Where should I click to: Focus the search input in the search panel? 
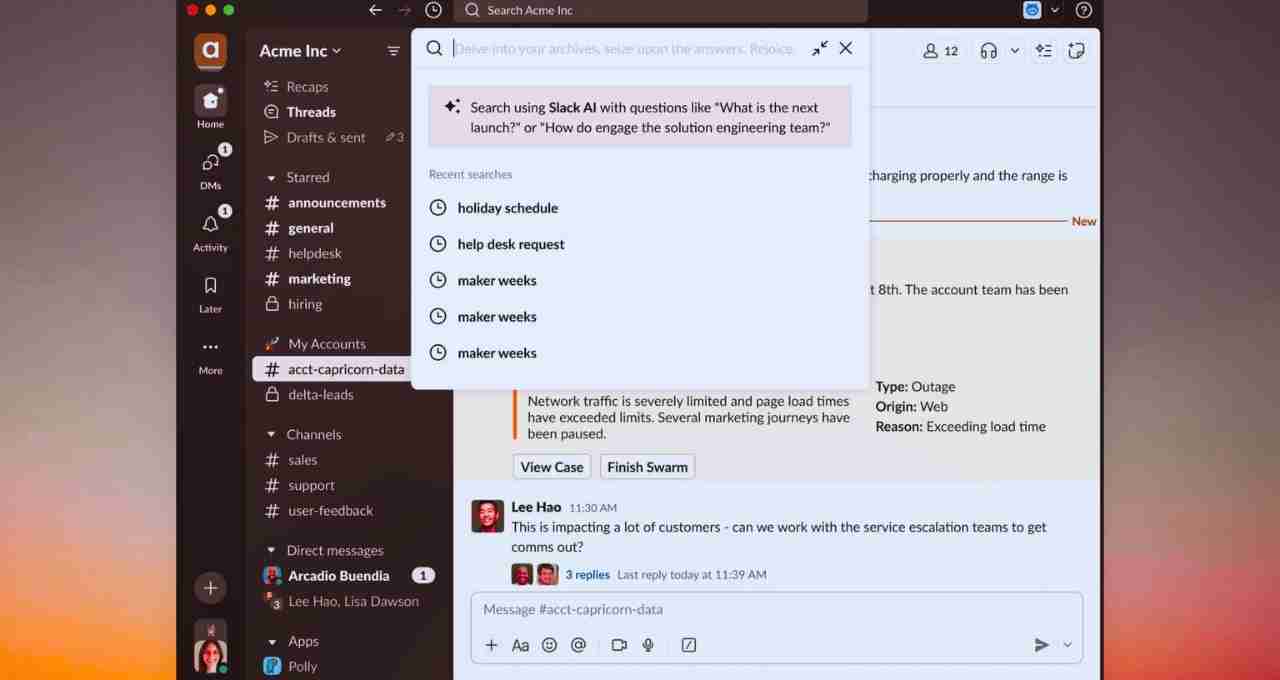(625, 48)
